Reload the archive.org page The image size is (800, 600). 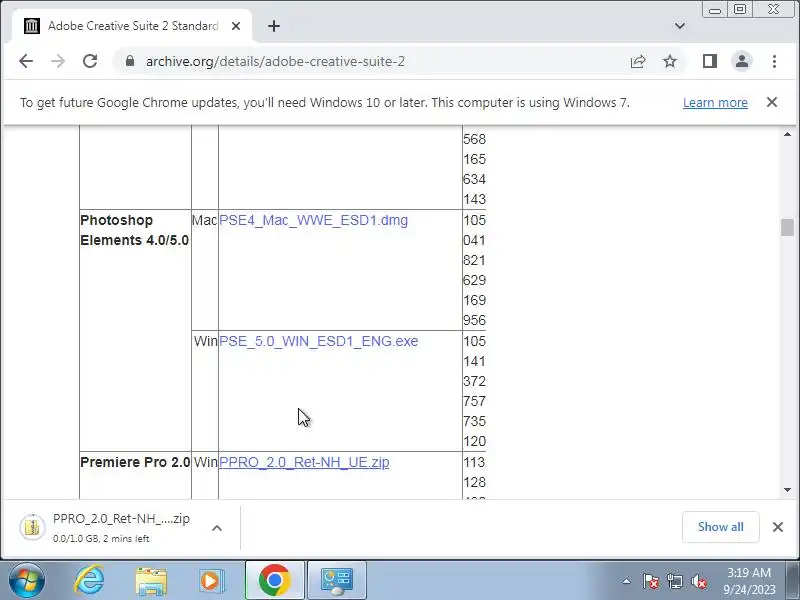90,61
